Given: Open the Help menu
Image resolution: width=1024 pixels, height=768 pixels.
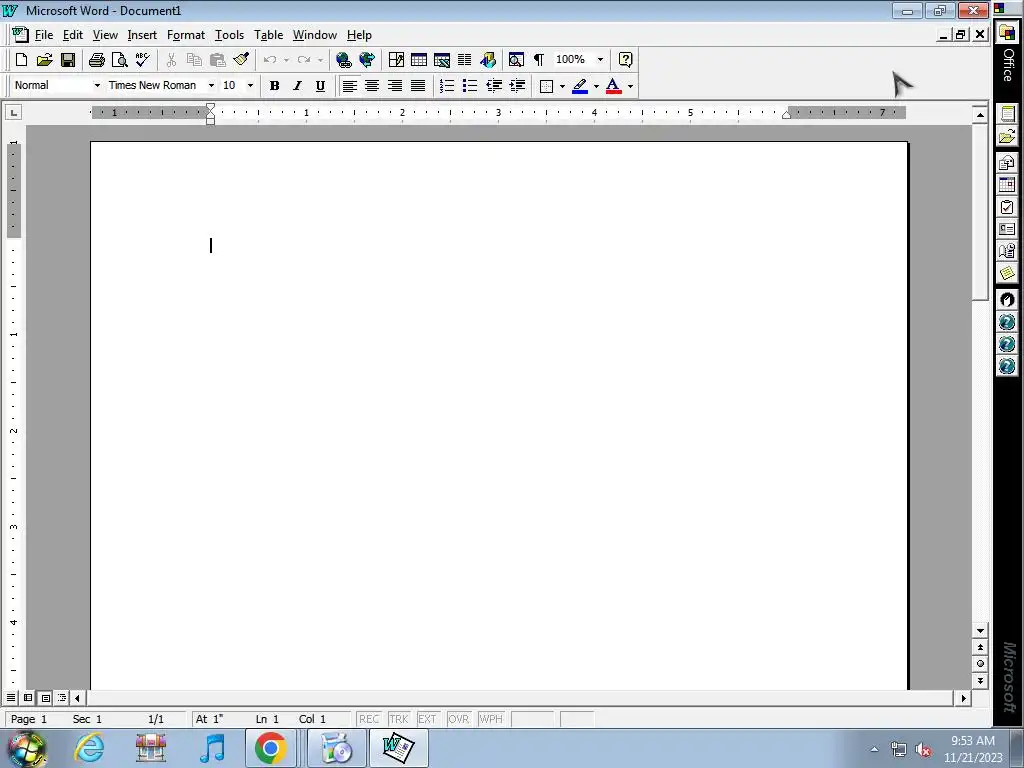Looking at the screenshot, I should coord(359,35).
